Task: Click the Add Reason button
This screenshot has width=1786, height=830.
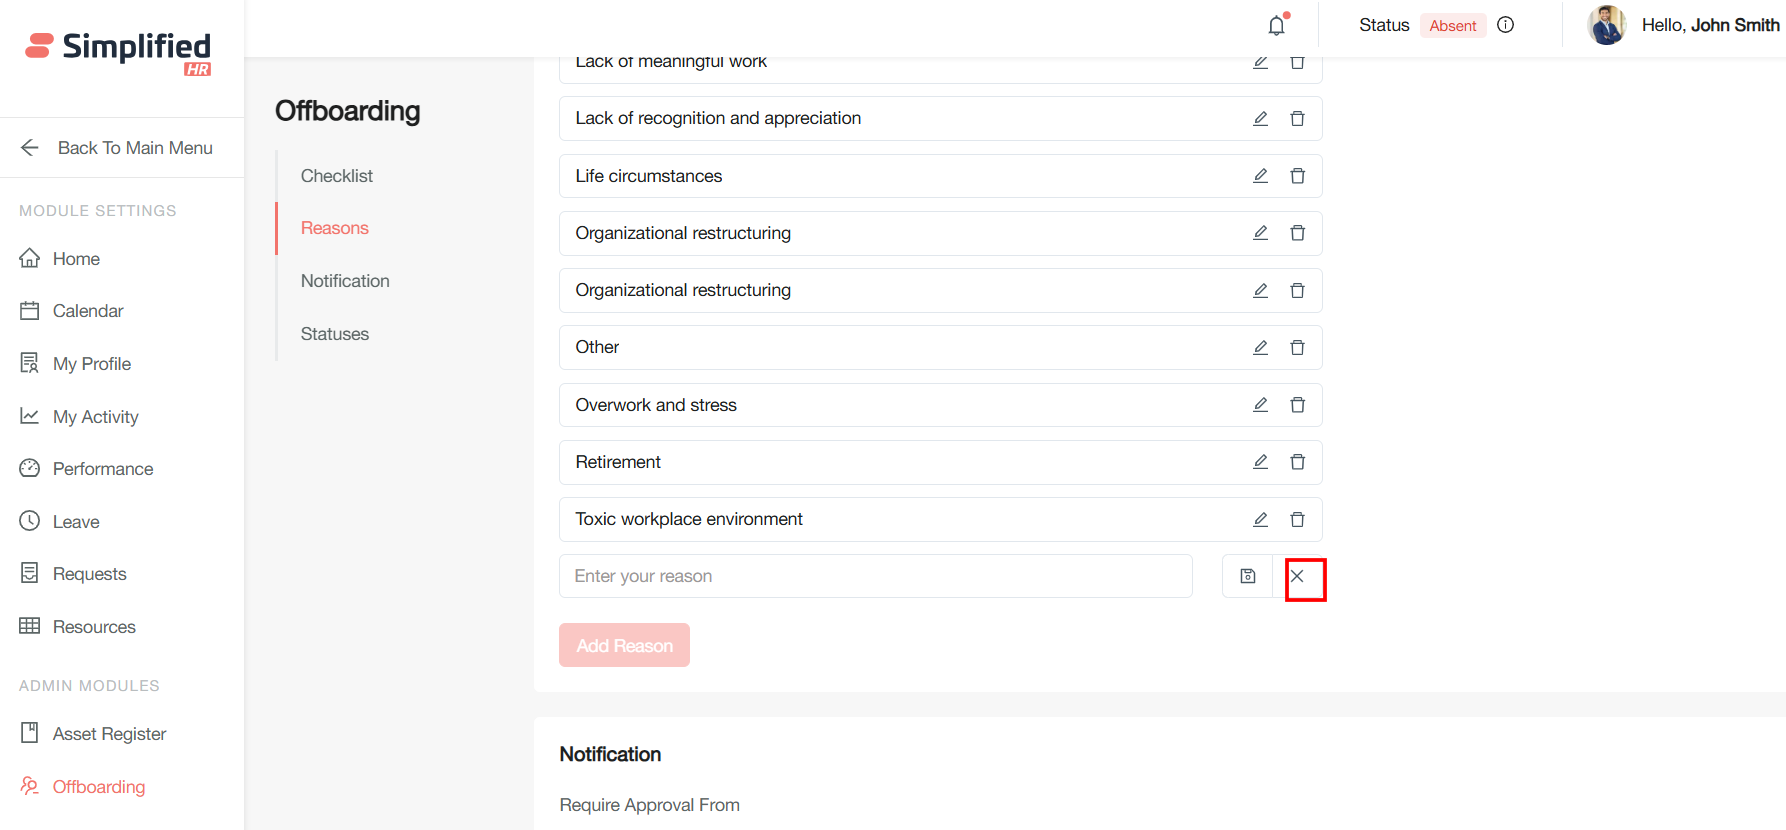Action: pyautogui.click(x=624, y=646)
